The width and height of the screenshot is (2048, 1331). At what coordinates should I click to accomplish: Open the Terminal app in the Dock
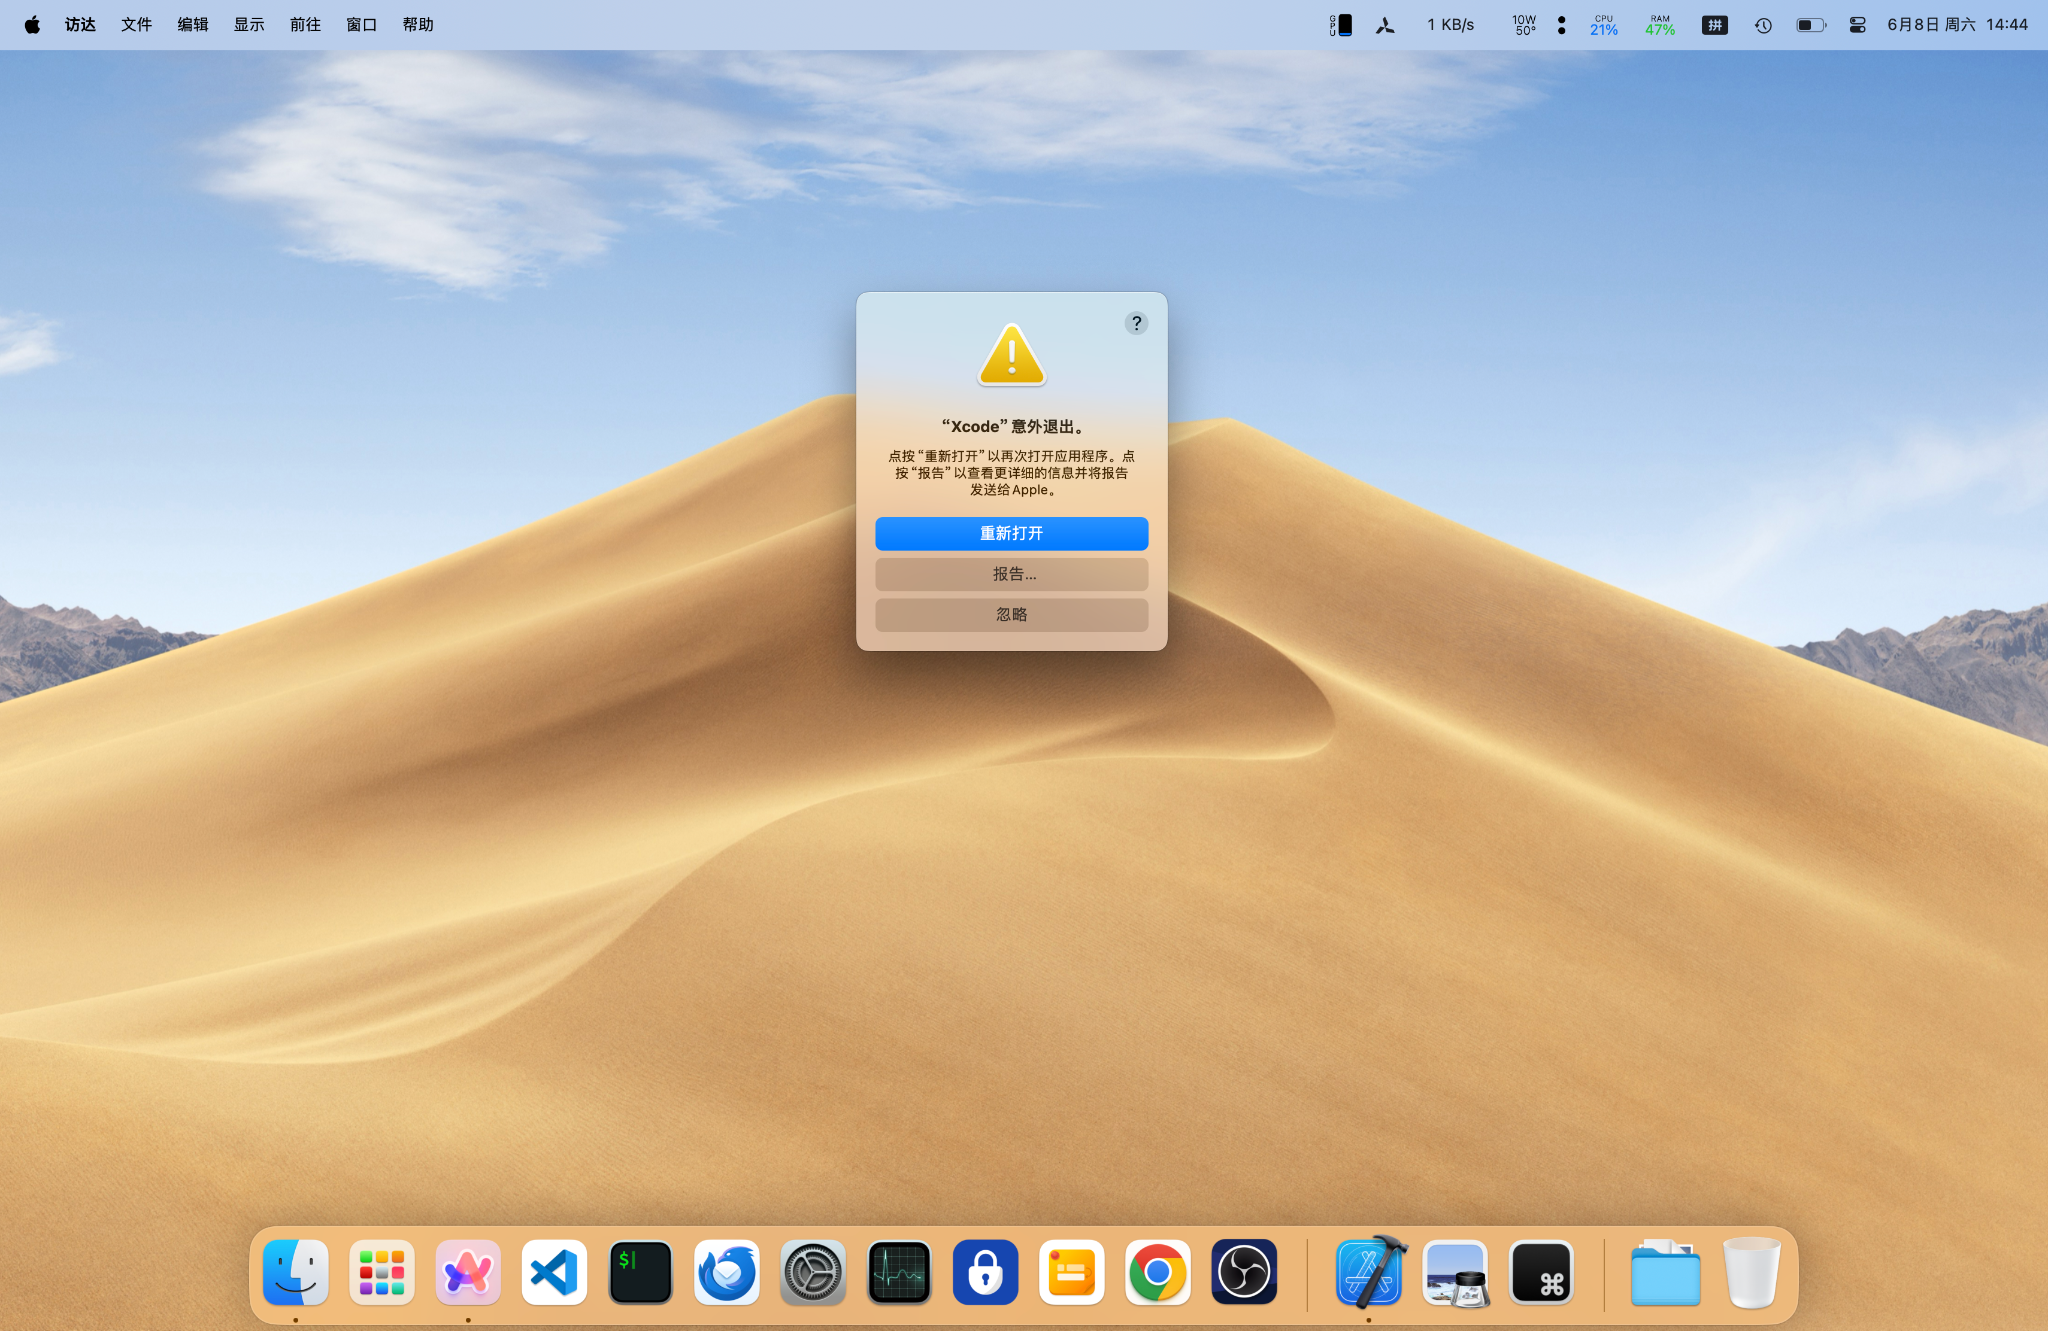tap(640, 1272)
